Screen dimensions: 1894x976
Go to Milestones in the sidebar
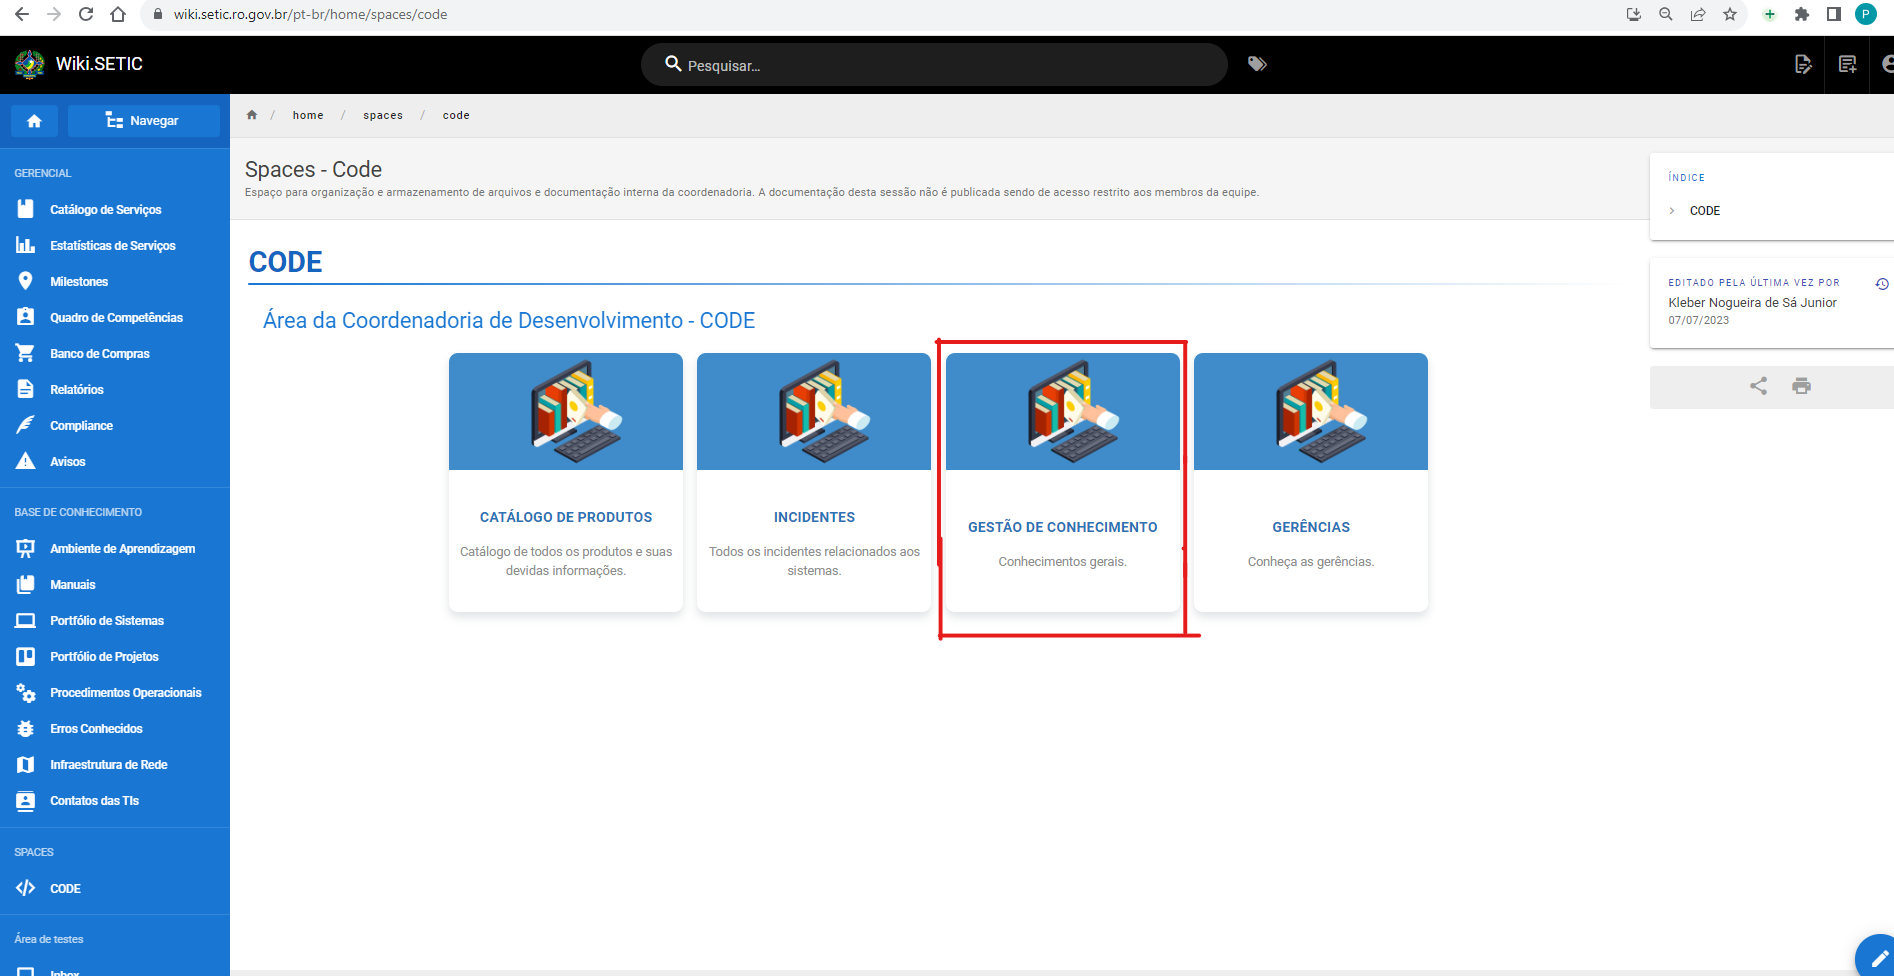coord(79,282)
